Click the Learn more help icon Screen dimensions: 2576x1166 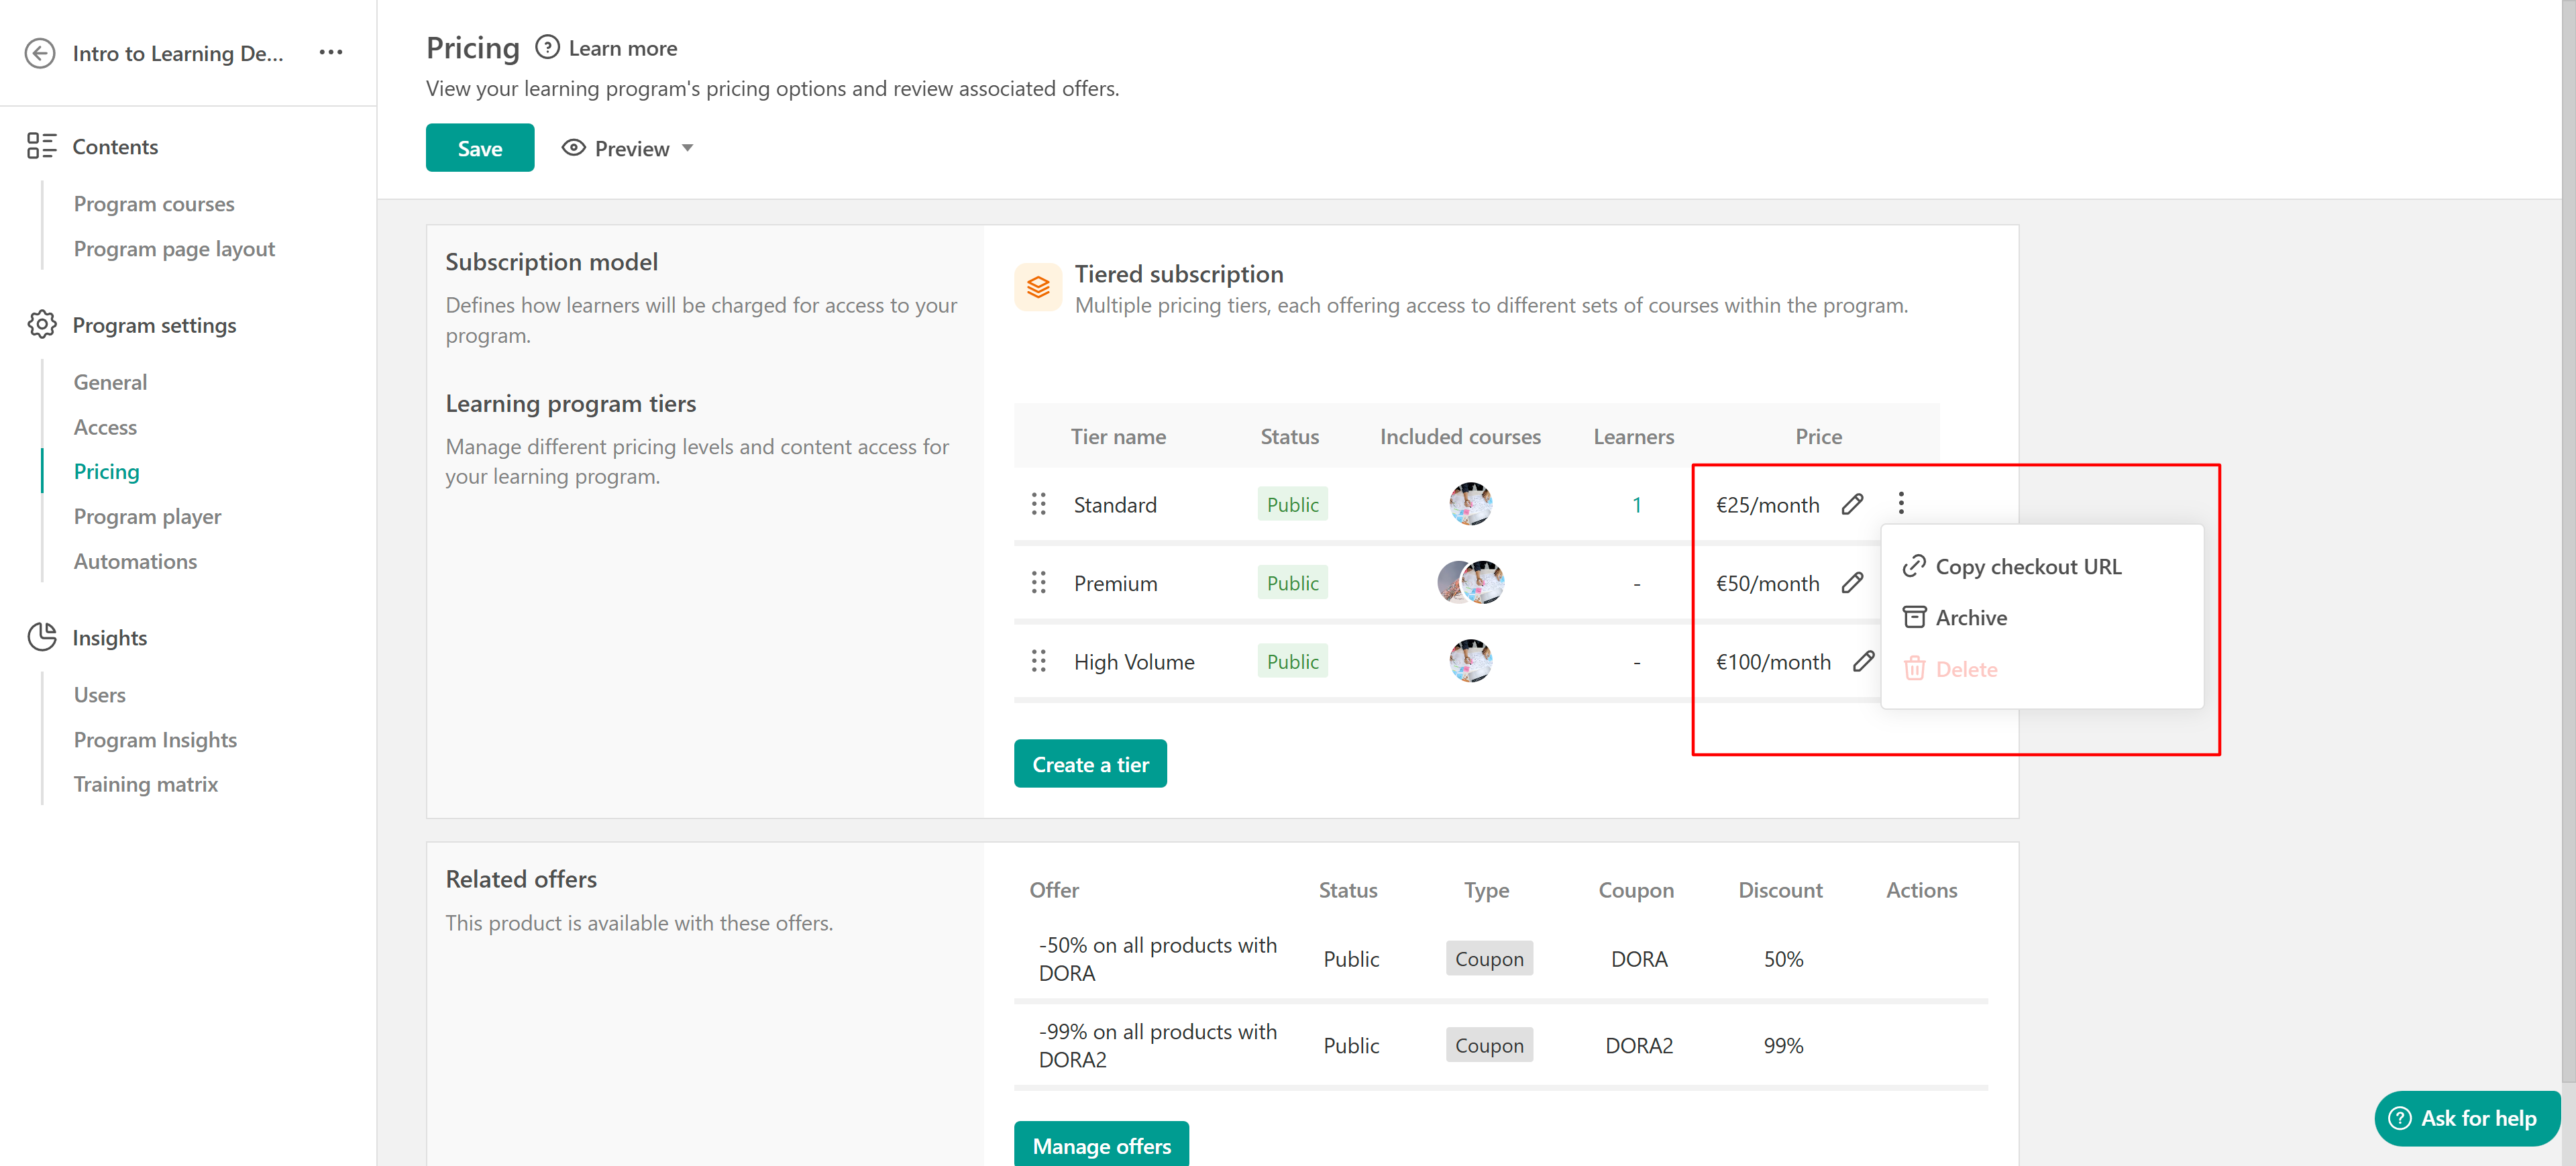547,48
